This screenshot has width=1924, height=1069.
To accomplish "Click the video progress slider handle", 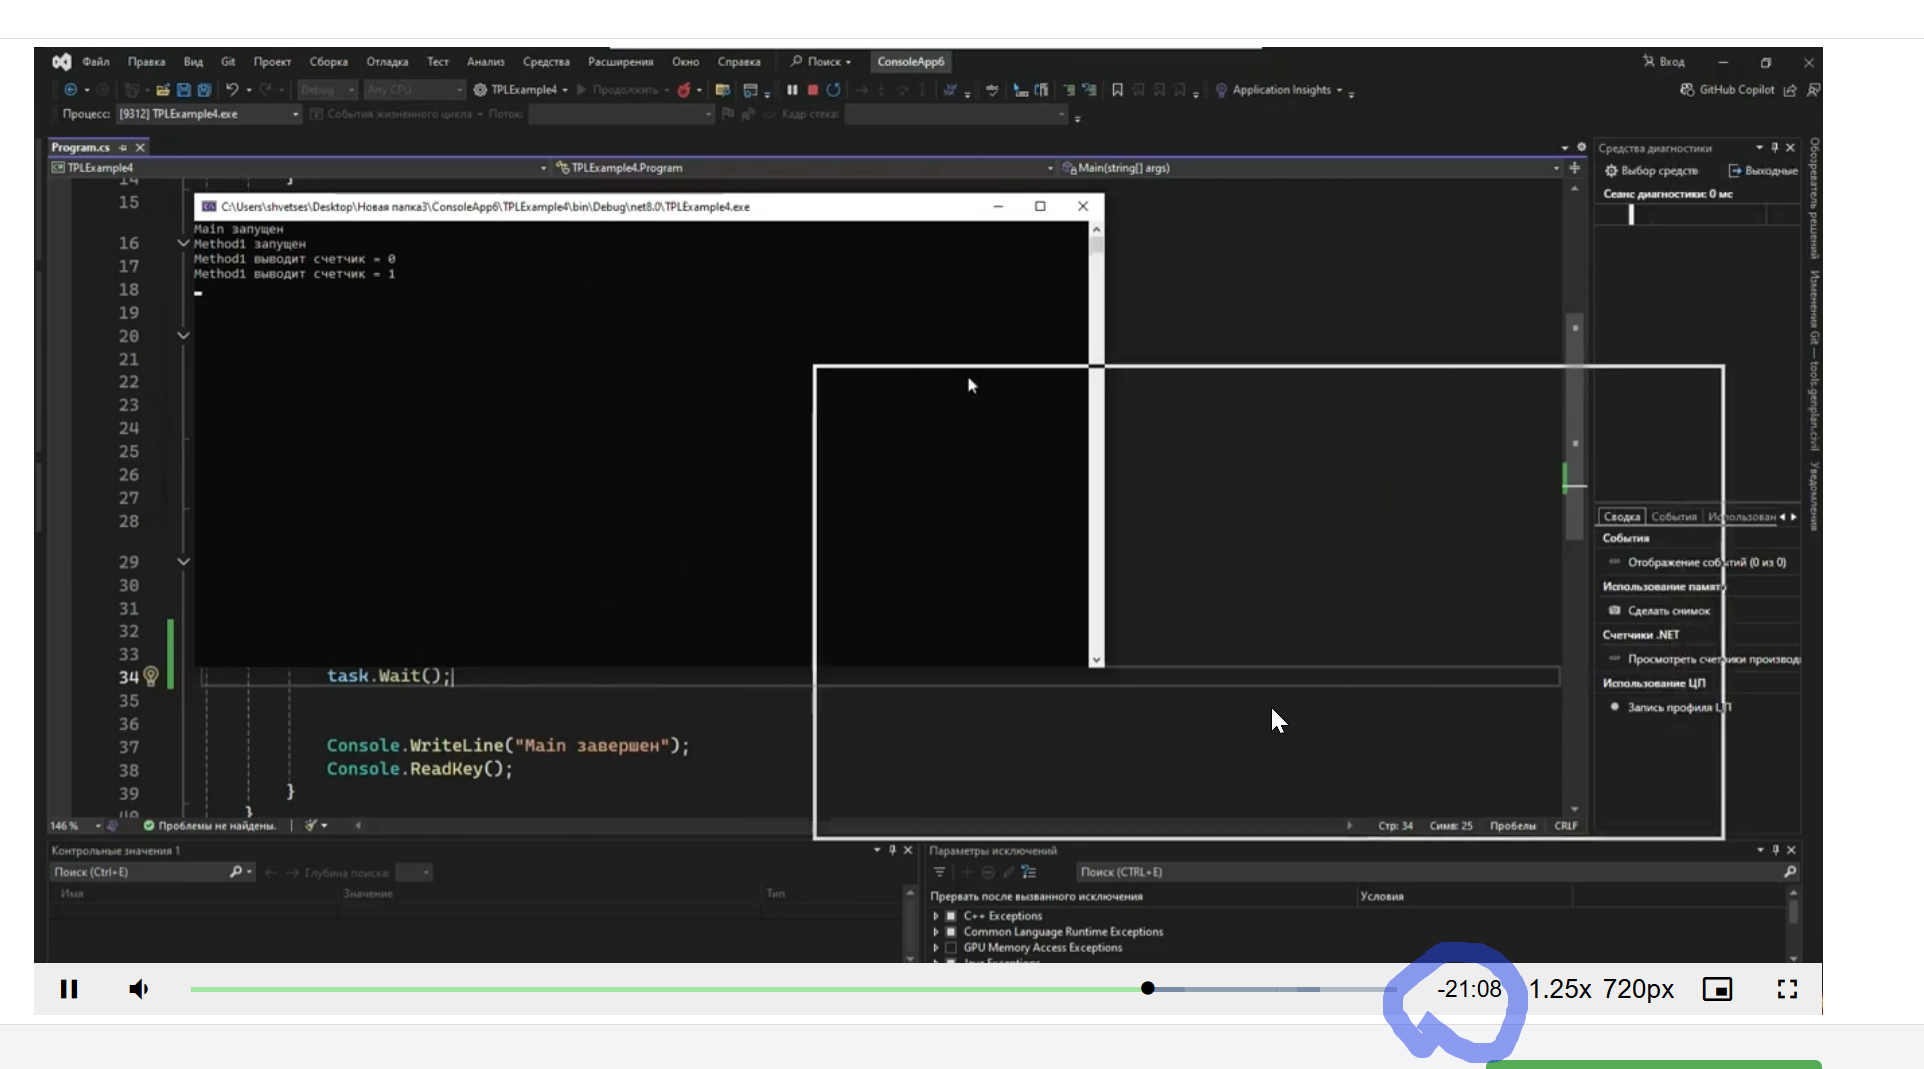I will (x=1148, y=989).
